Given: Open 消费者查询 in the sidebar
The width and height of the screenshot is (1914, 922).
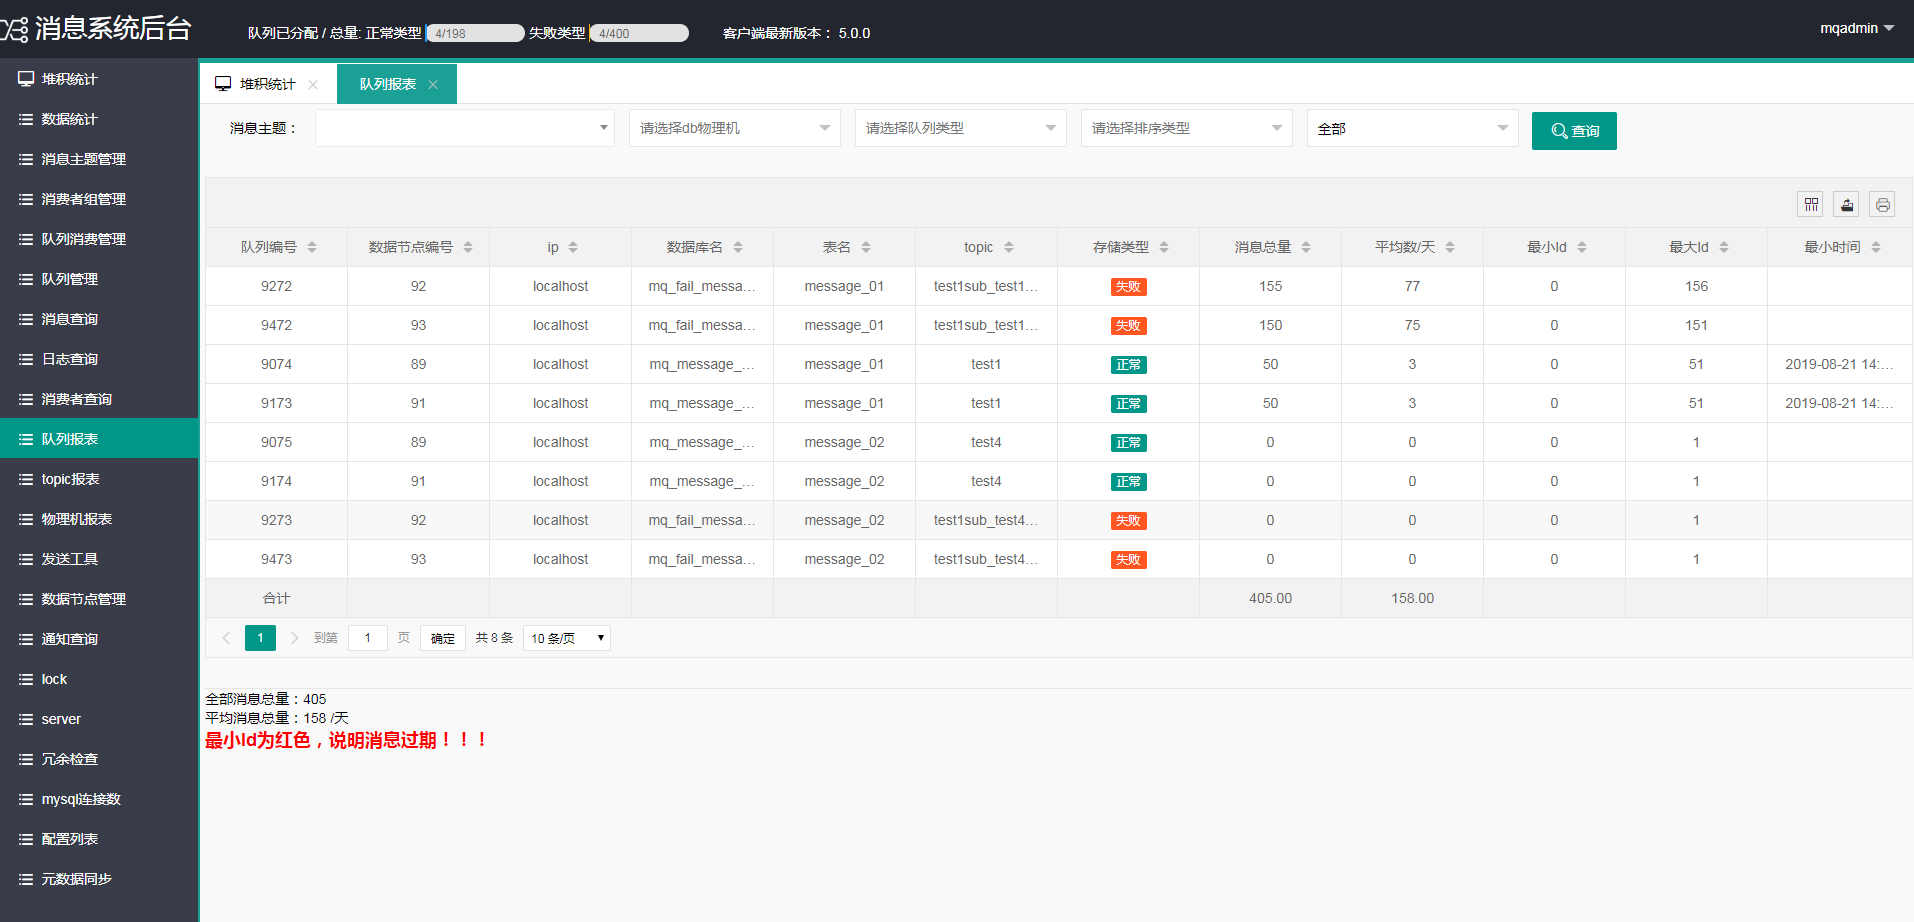Looking at the screenshot, I should pyautogui.click(x=99, y=399).
